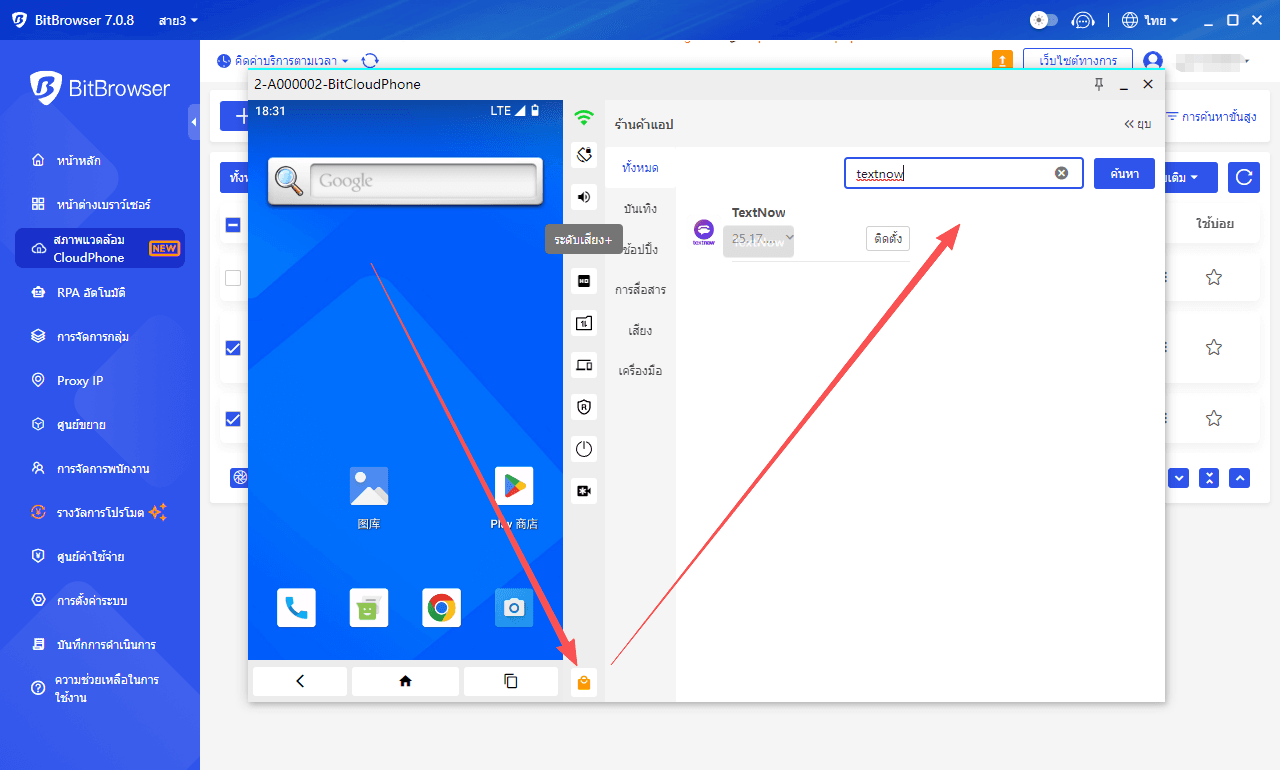
Task: Pin the BitCloudPhone window
Action: [1099, 84]
